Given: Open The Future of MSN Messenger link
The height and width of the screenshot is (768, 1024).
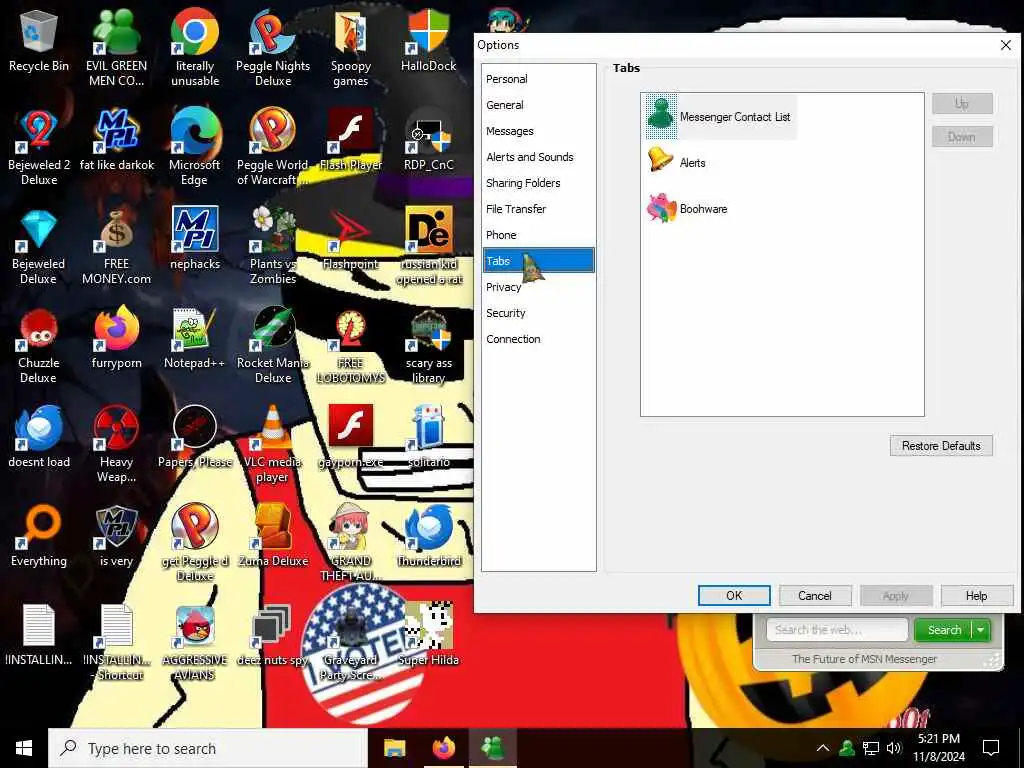Looking at the screenshot, I should pyautogui.click(x=864, y=659).
